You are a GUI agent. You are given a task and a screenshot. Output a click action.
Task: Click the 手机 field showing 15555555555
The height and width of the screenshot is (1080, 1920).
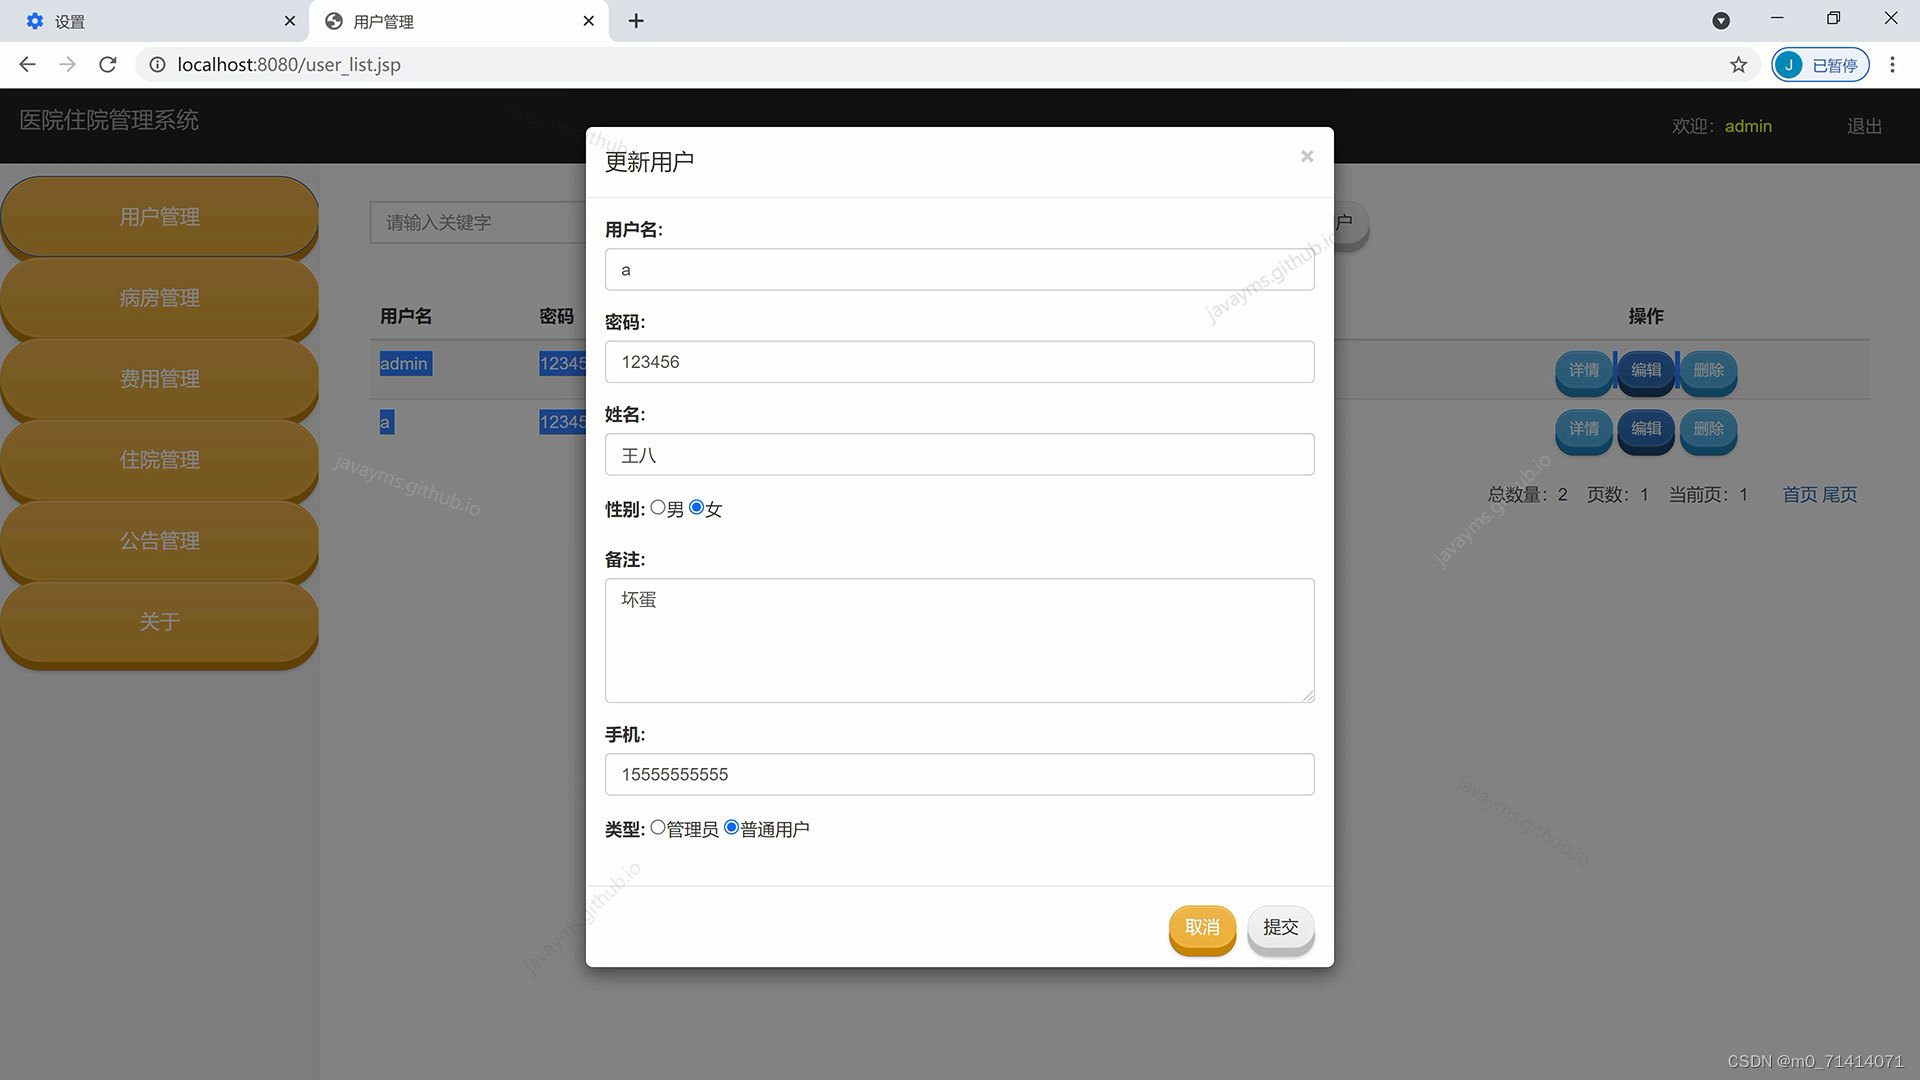pos(959,775)
